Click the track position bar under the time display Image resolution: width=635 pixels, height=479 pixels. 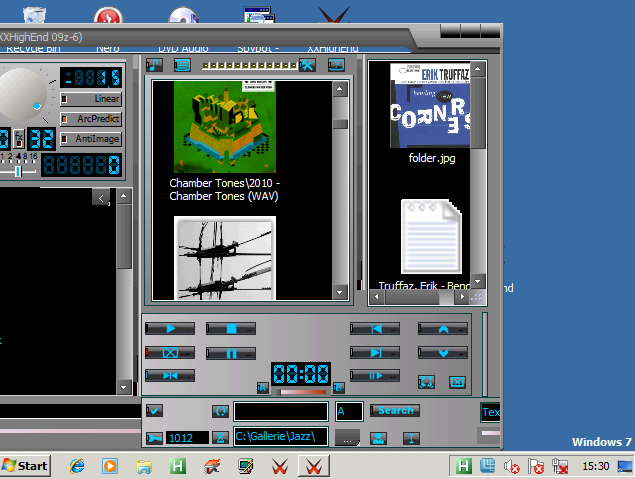coord(302,392)
